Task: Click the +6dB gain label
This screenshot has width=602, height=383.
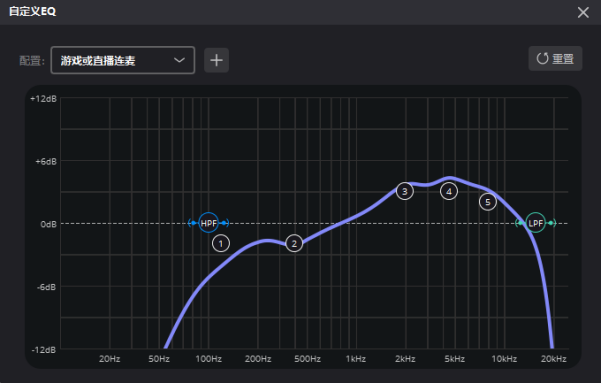Action: click(x=46, y=162)
